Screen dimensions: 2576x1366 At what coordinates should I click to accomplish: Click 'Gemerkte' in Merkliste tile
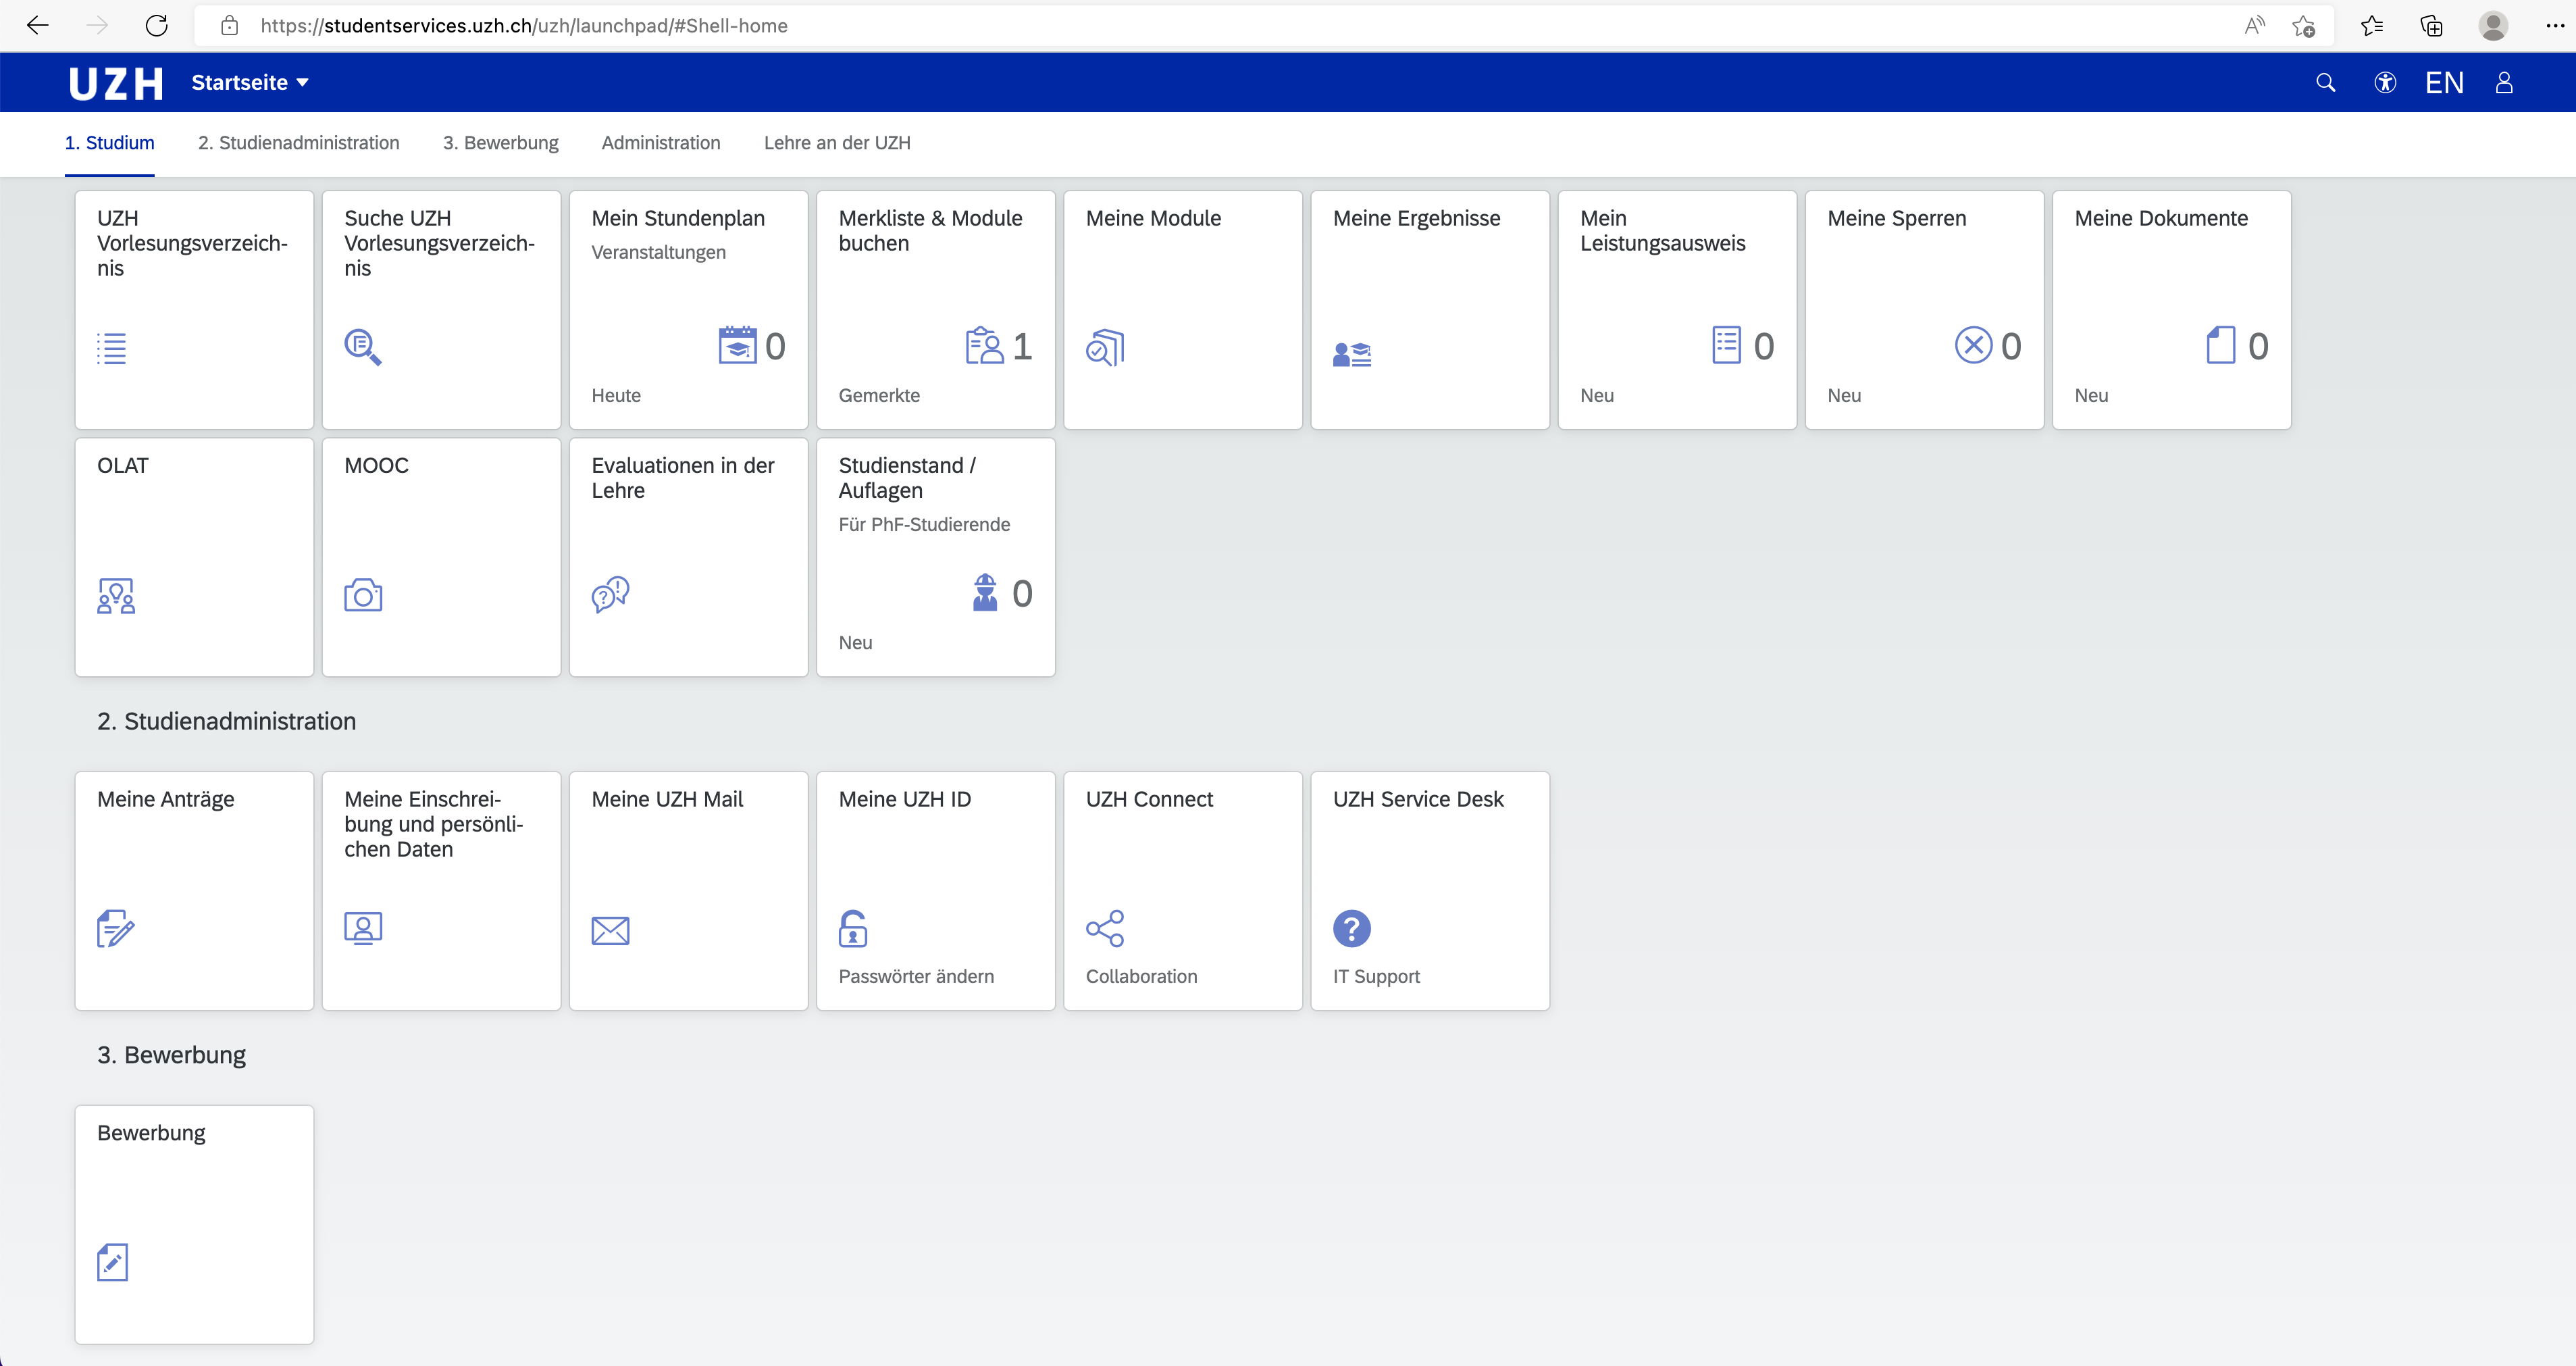[879, 395]
